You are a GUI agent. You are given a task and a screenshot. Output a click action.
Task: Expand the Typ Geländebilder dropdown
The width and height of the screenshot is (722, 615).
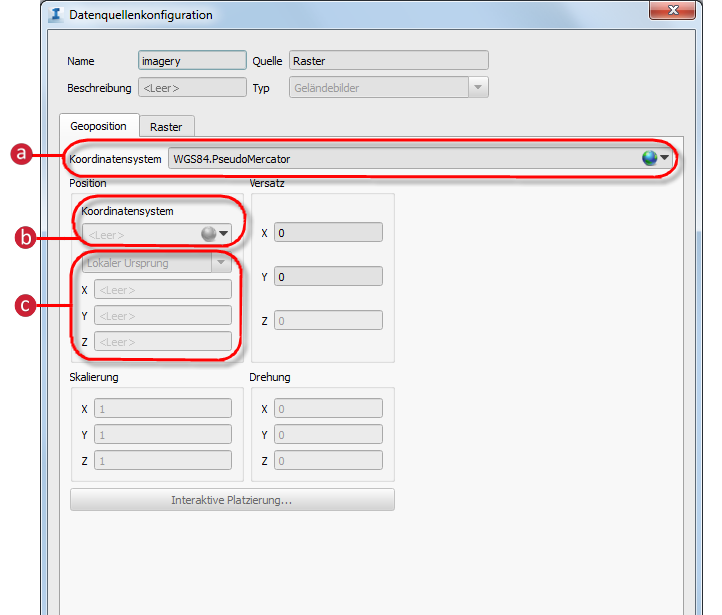(x=478, y=87)
